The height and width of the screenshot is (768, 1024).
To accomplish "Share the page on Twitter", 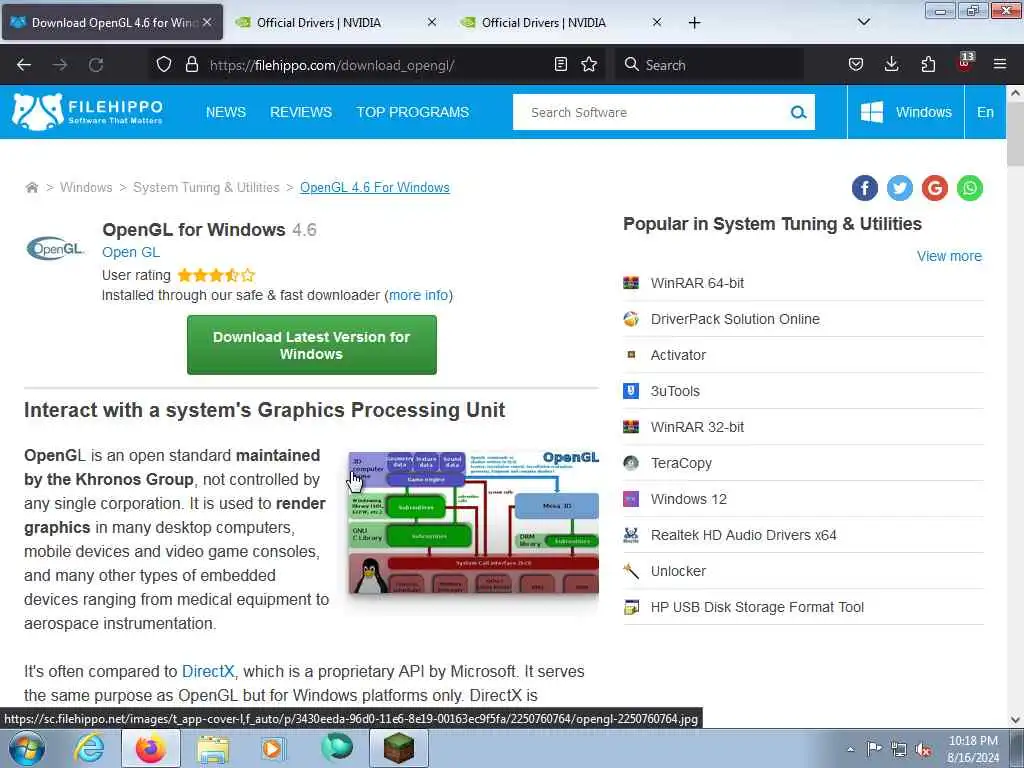I will point(900,188).
